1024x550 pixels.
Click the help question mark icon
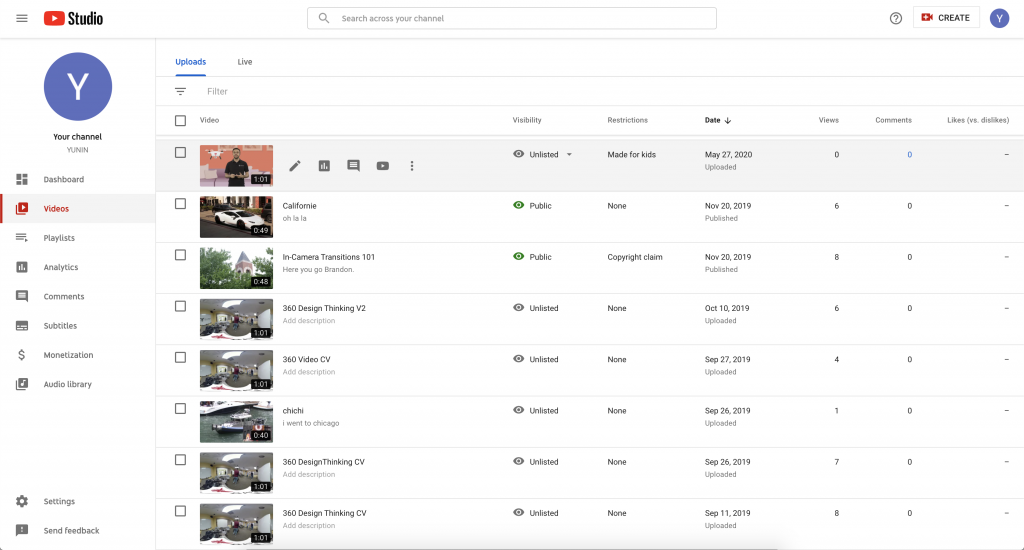[x=896, y=18]
